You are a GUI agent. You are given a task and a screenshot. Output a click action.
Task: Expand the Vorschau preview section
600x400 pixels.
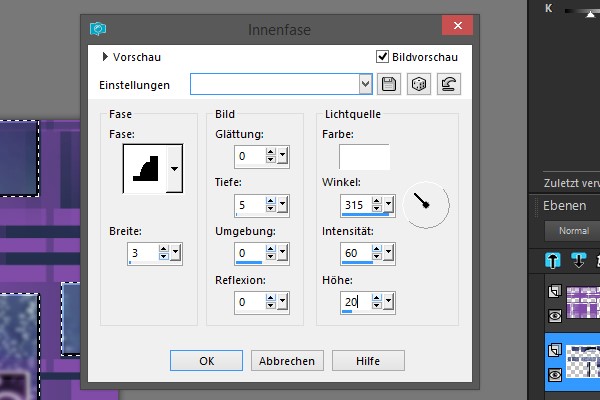coord(106,58)
